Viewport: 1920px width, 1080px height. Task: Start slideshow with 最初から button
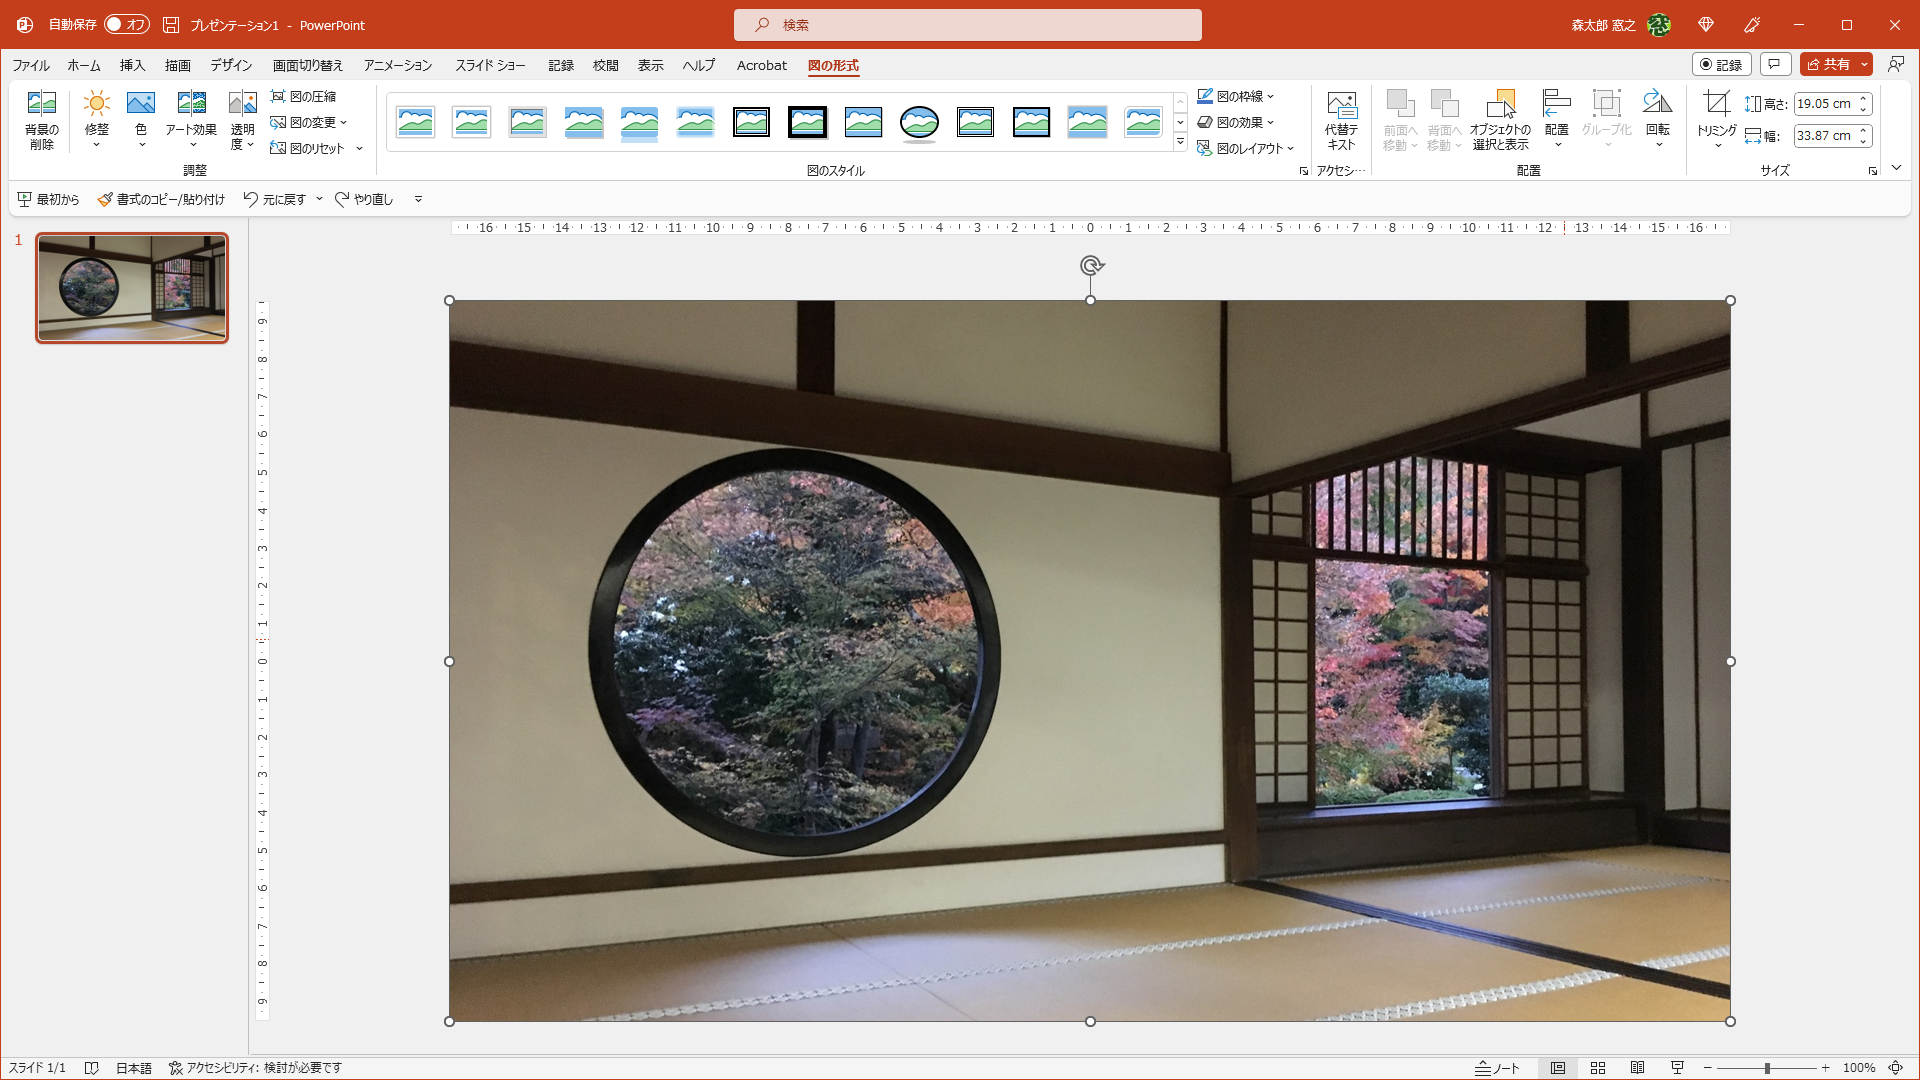point(47,199)
